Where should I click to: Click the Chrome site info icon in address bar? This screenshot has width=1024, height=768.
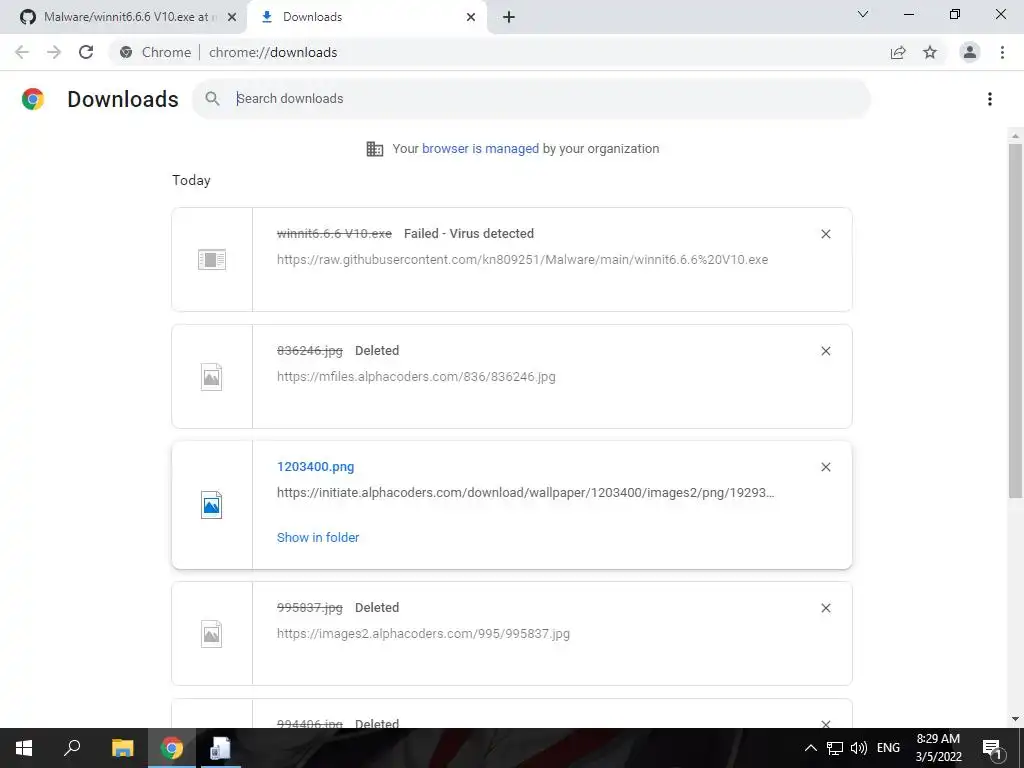(126, 52)
